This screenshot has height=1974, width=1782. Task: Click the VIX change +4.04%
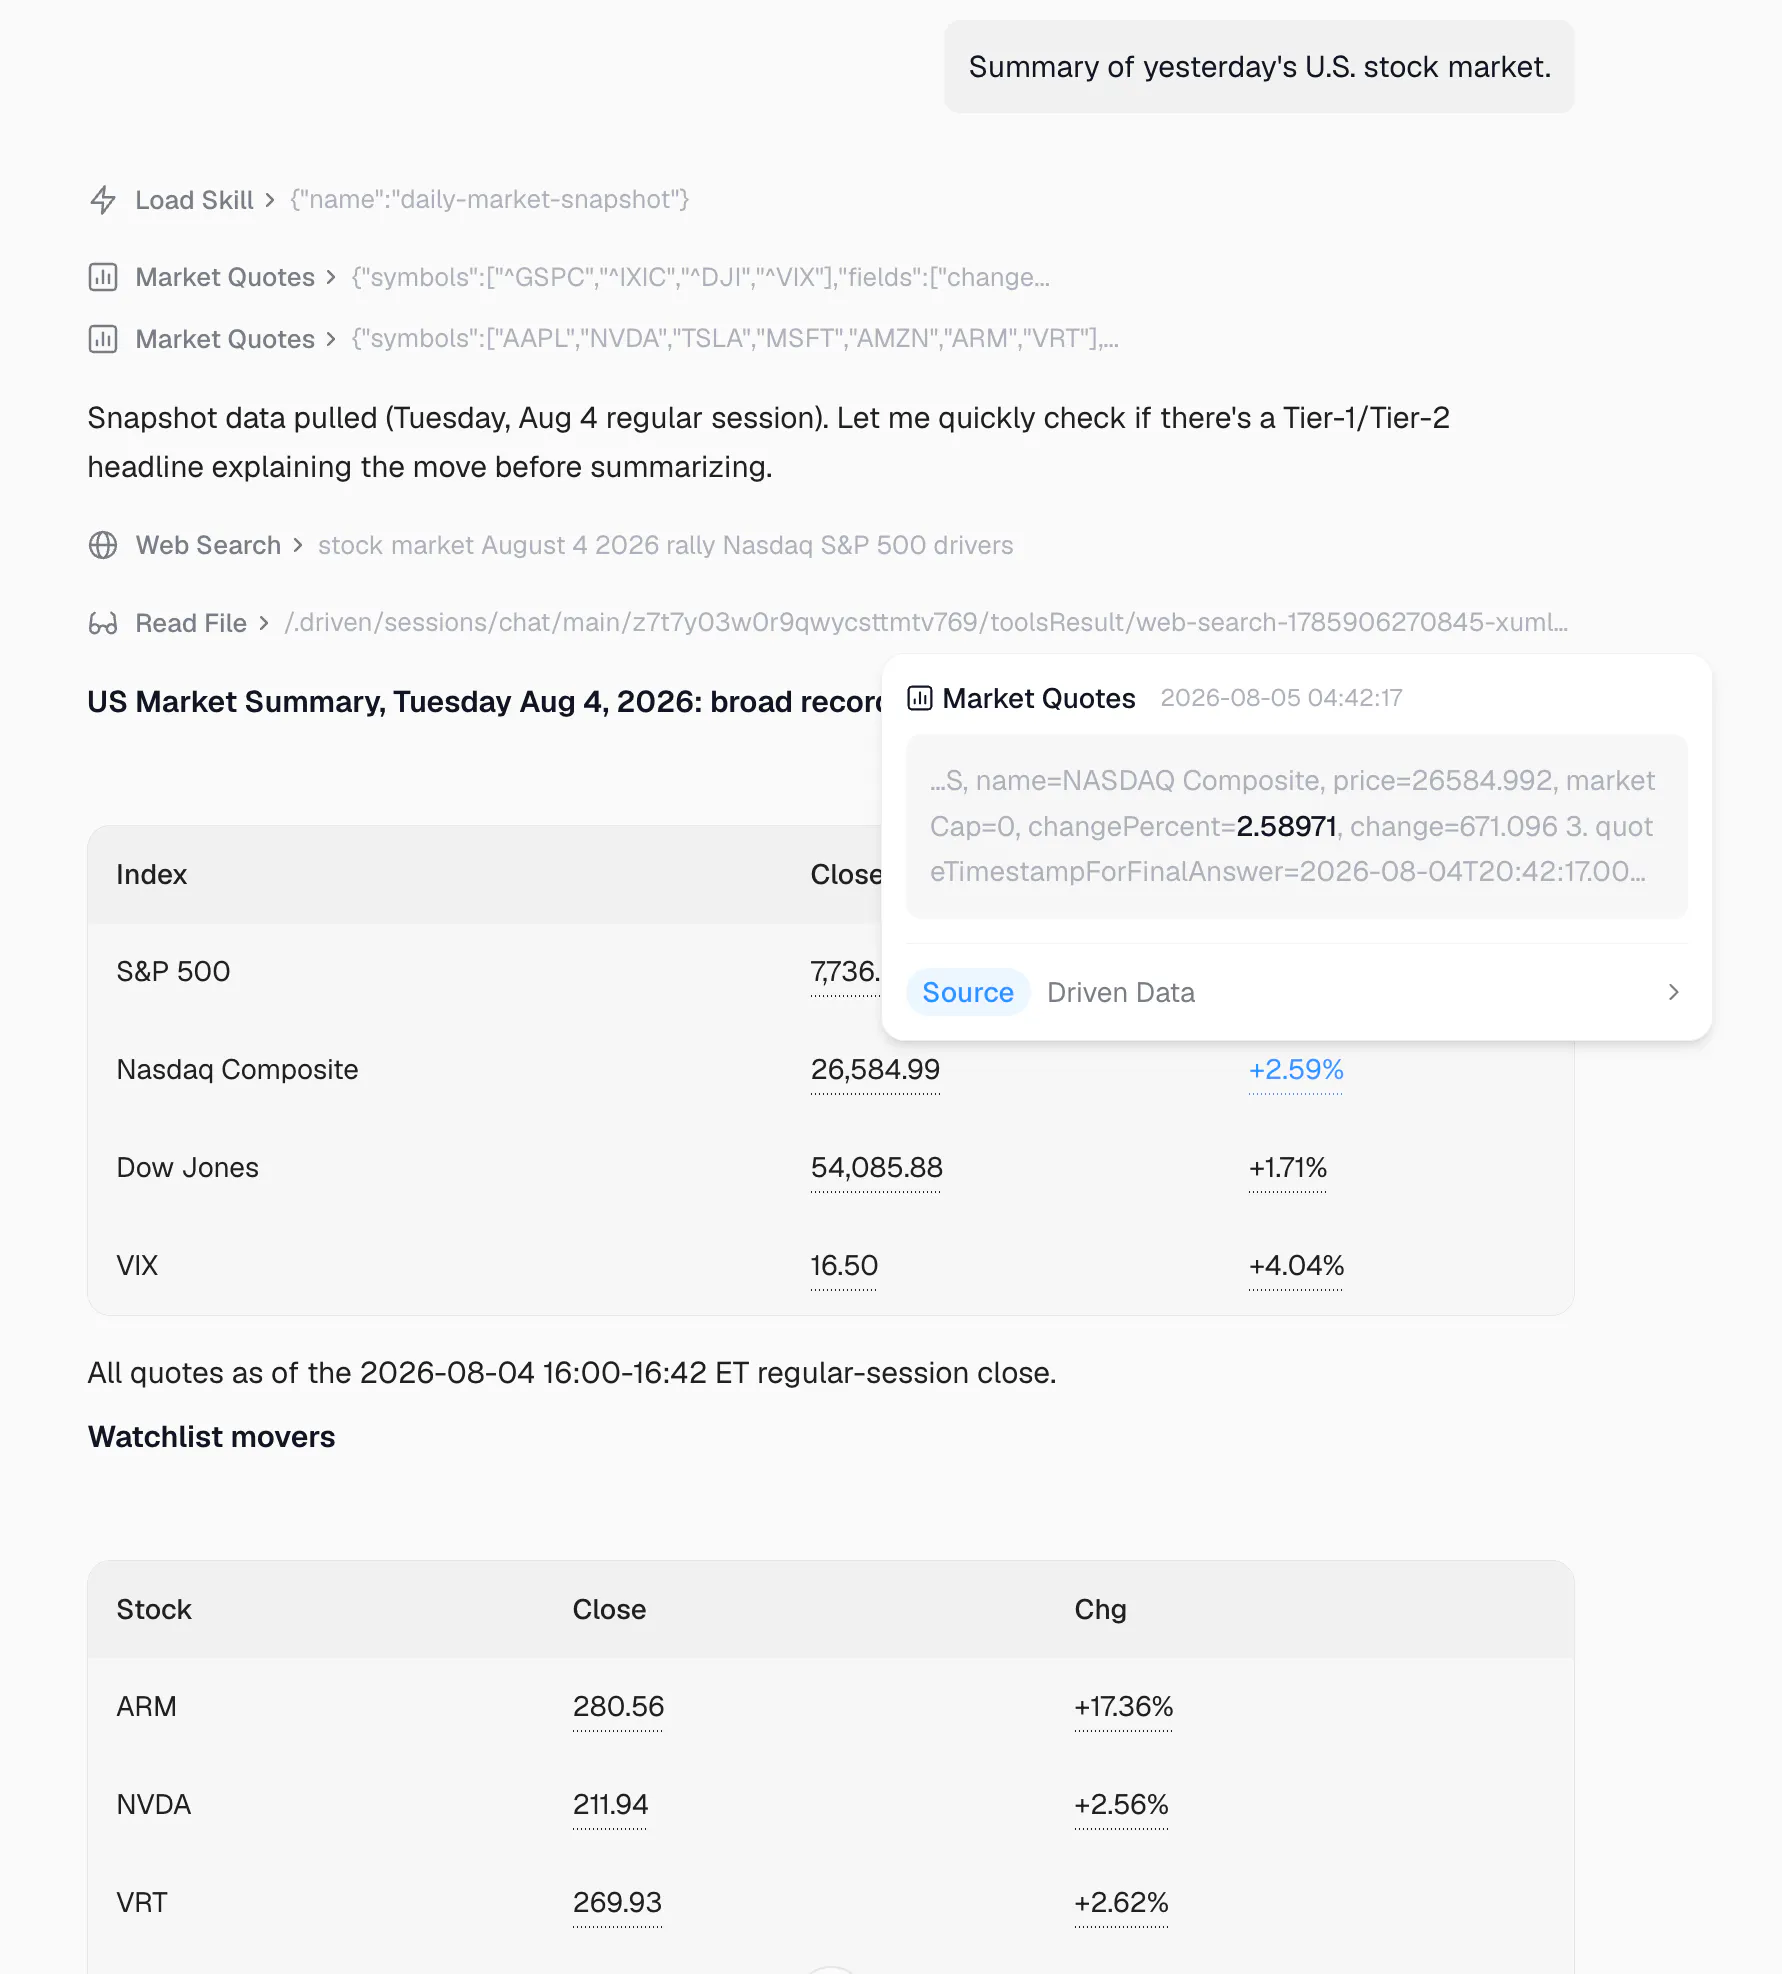[1296, 1266]
